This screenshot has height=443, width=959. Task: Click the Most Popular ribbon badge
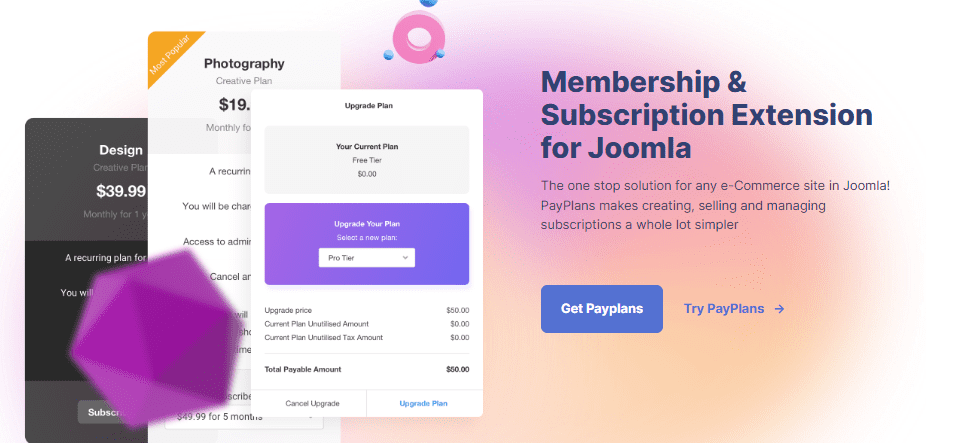170,56
